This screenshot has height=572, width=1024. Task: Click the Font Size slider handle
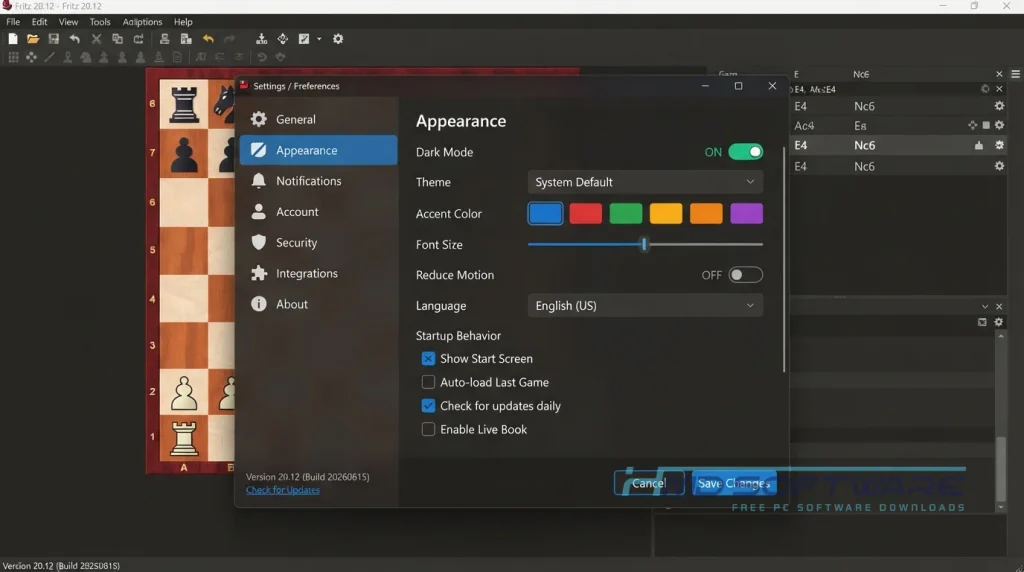pos(644,244)
